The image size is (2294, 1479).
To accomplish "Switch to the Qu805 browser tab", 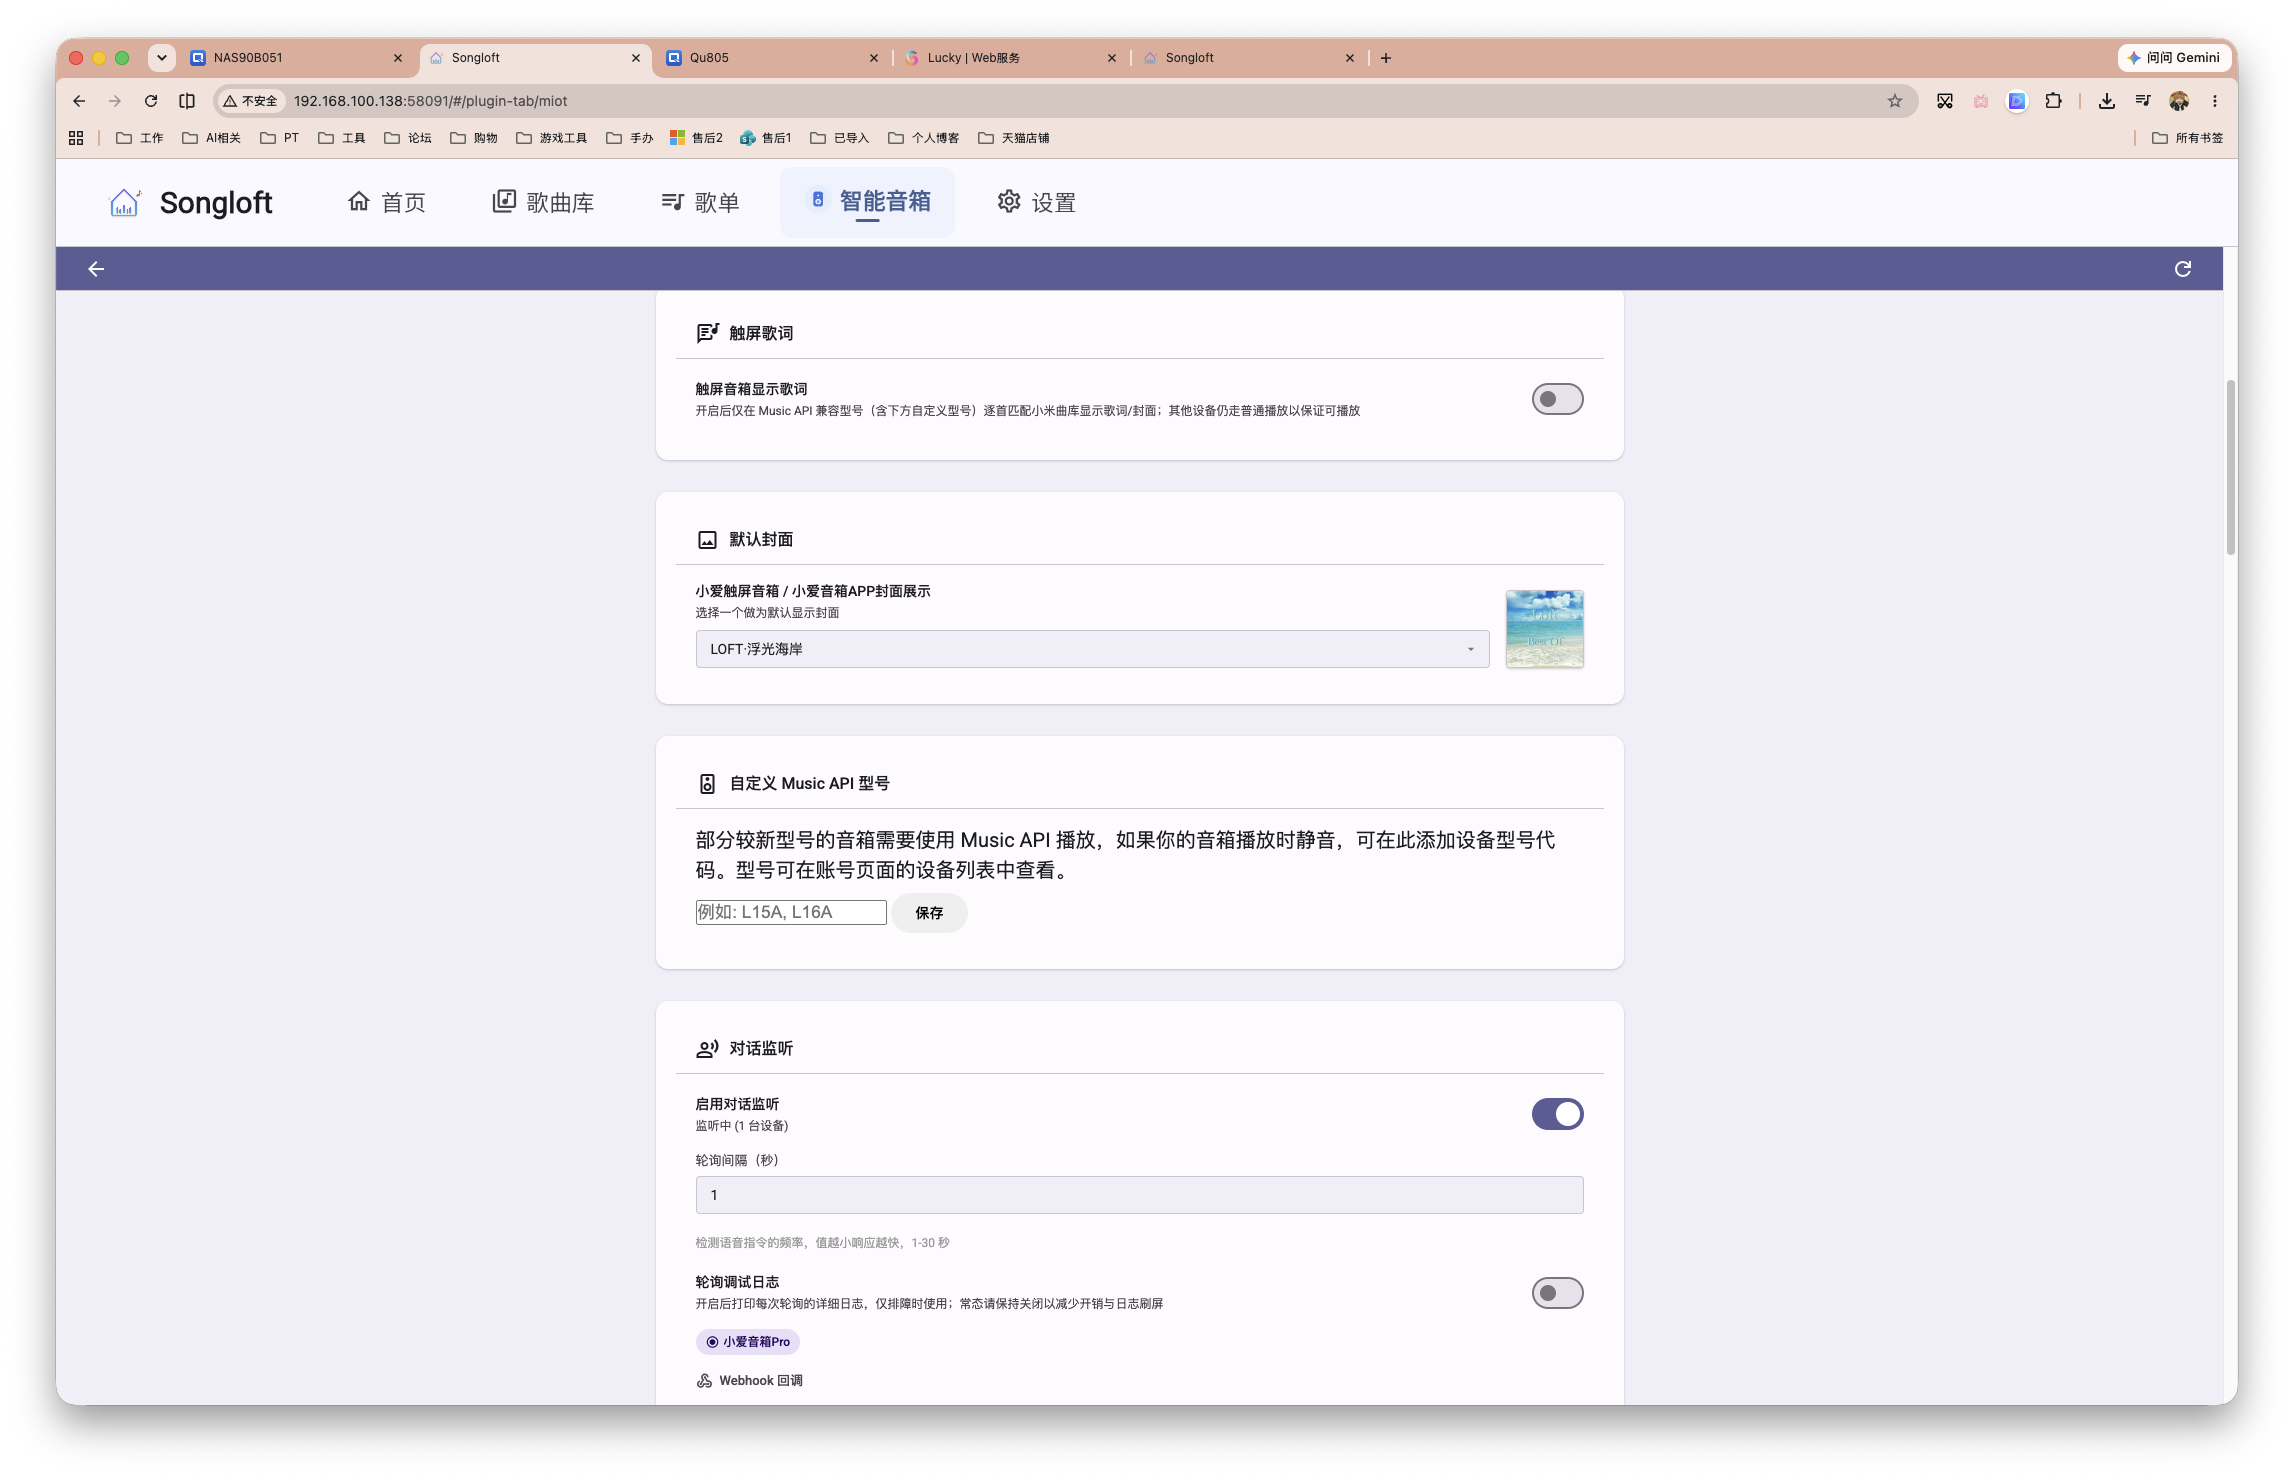I will pyautogui.click(x=772, y=58).
